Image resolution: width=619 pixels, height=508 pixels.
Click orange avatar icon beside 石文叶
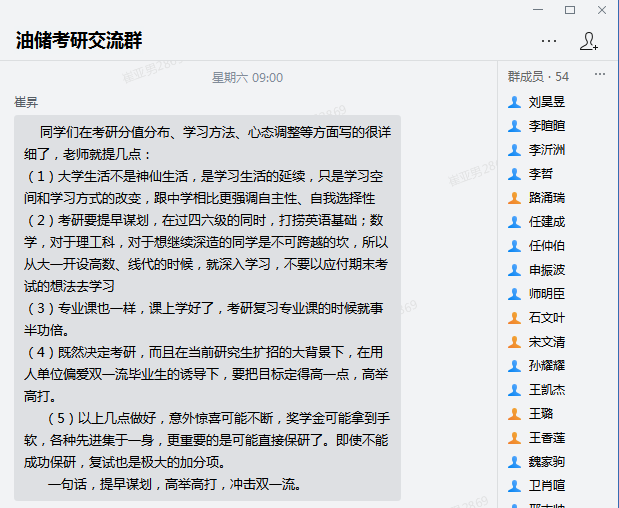pos(515,318)
